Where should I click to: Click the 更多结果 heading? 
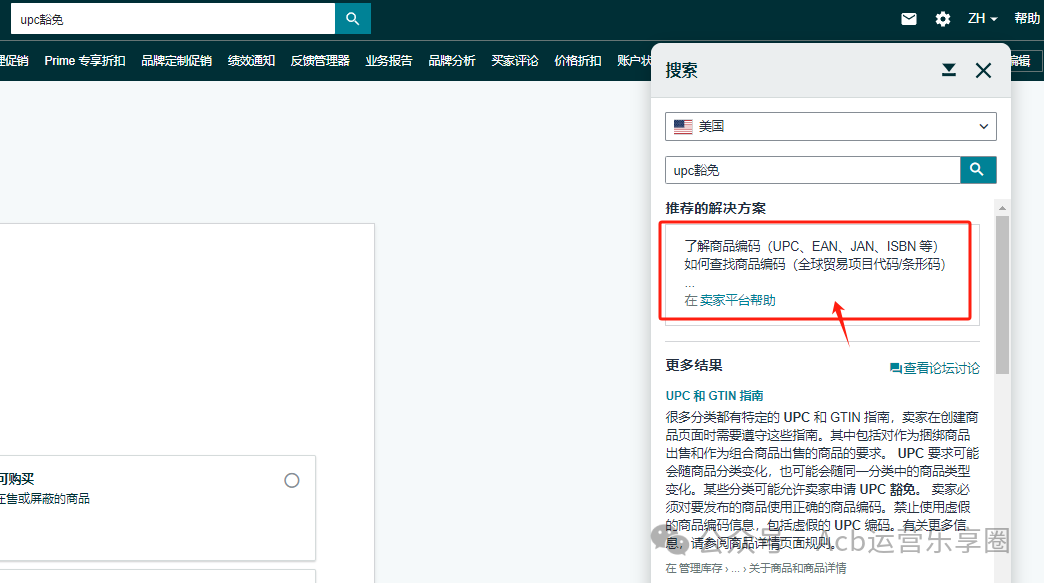coord(694,365)
